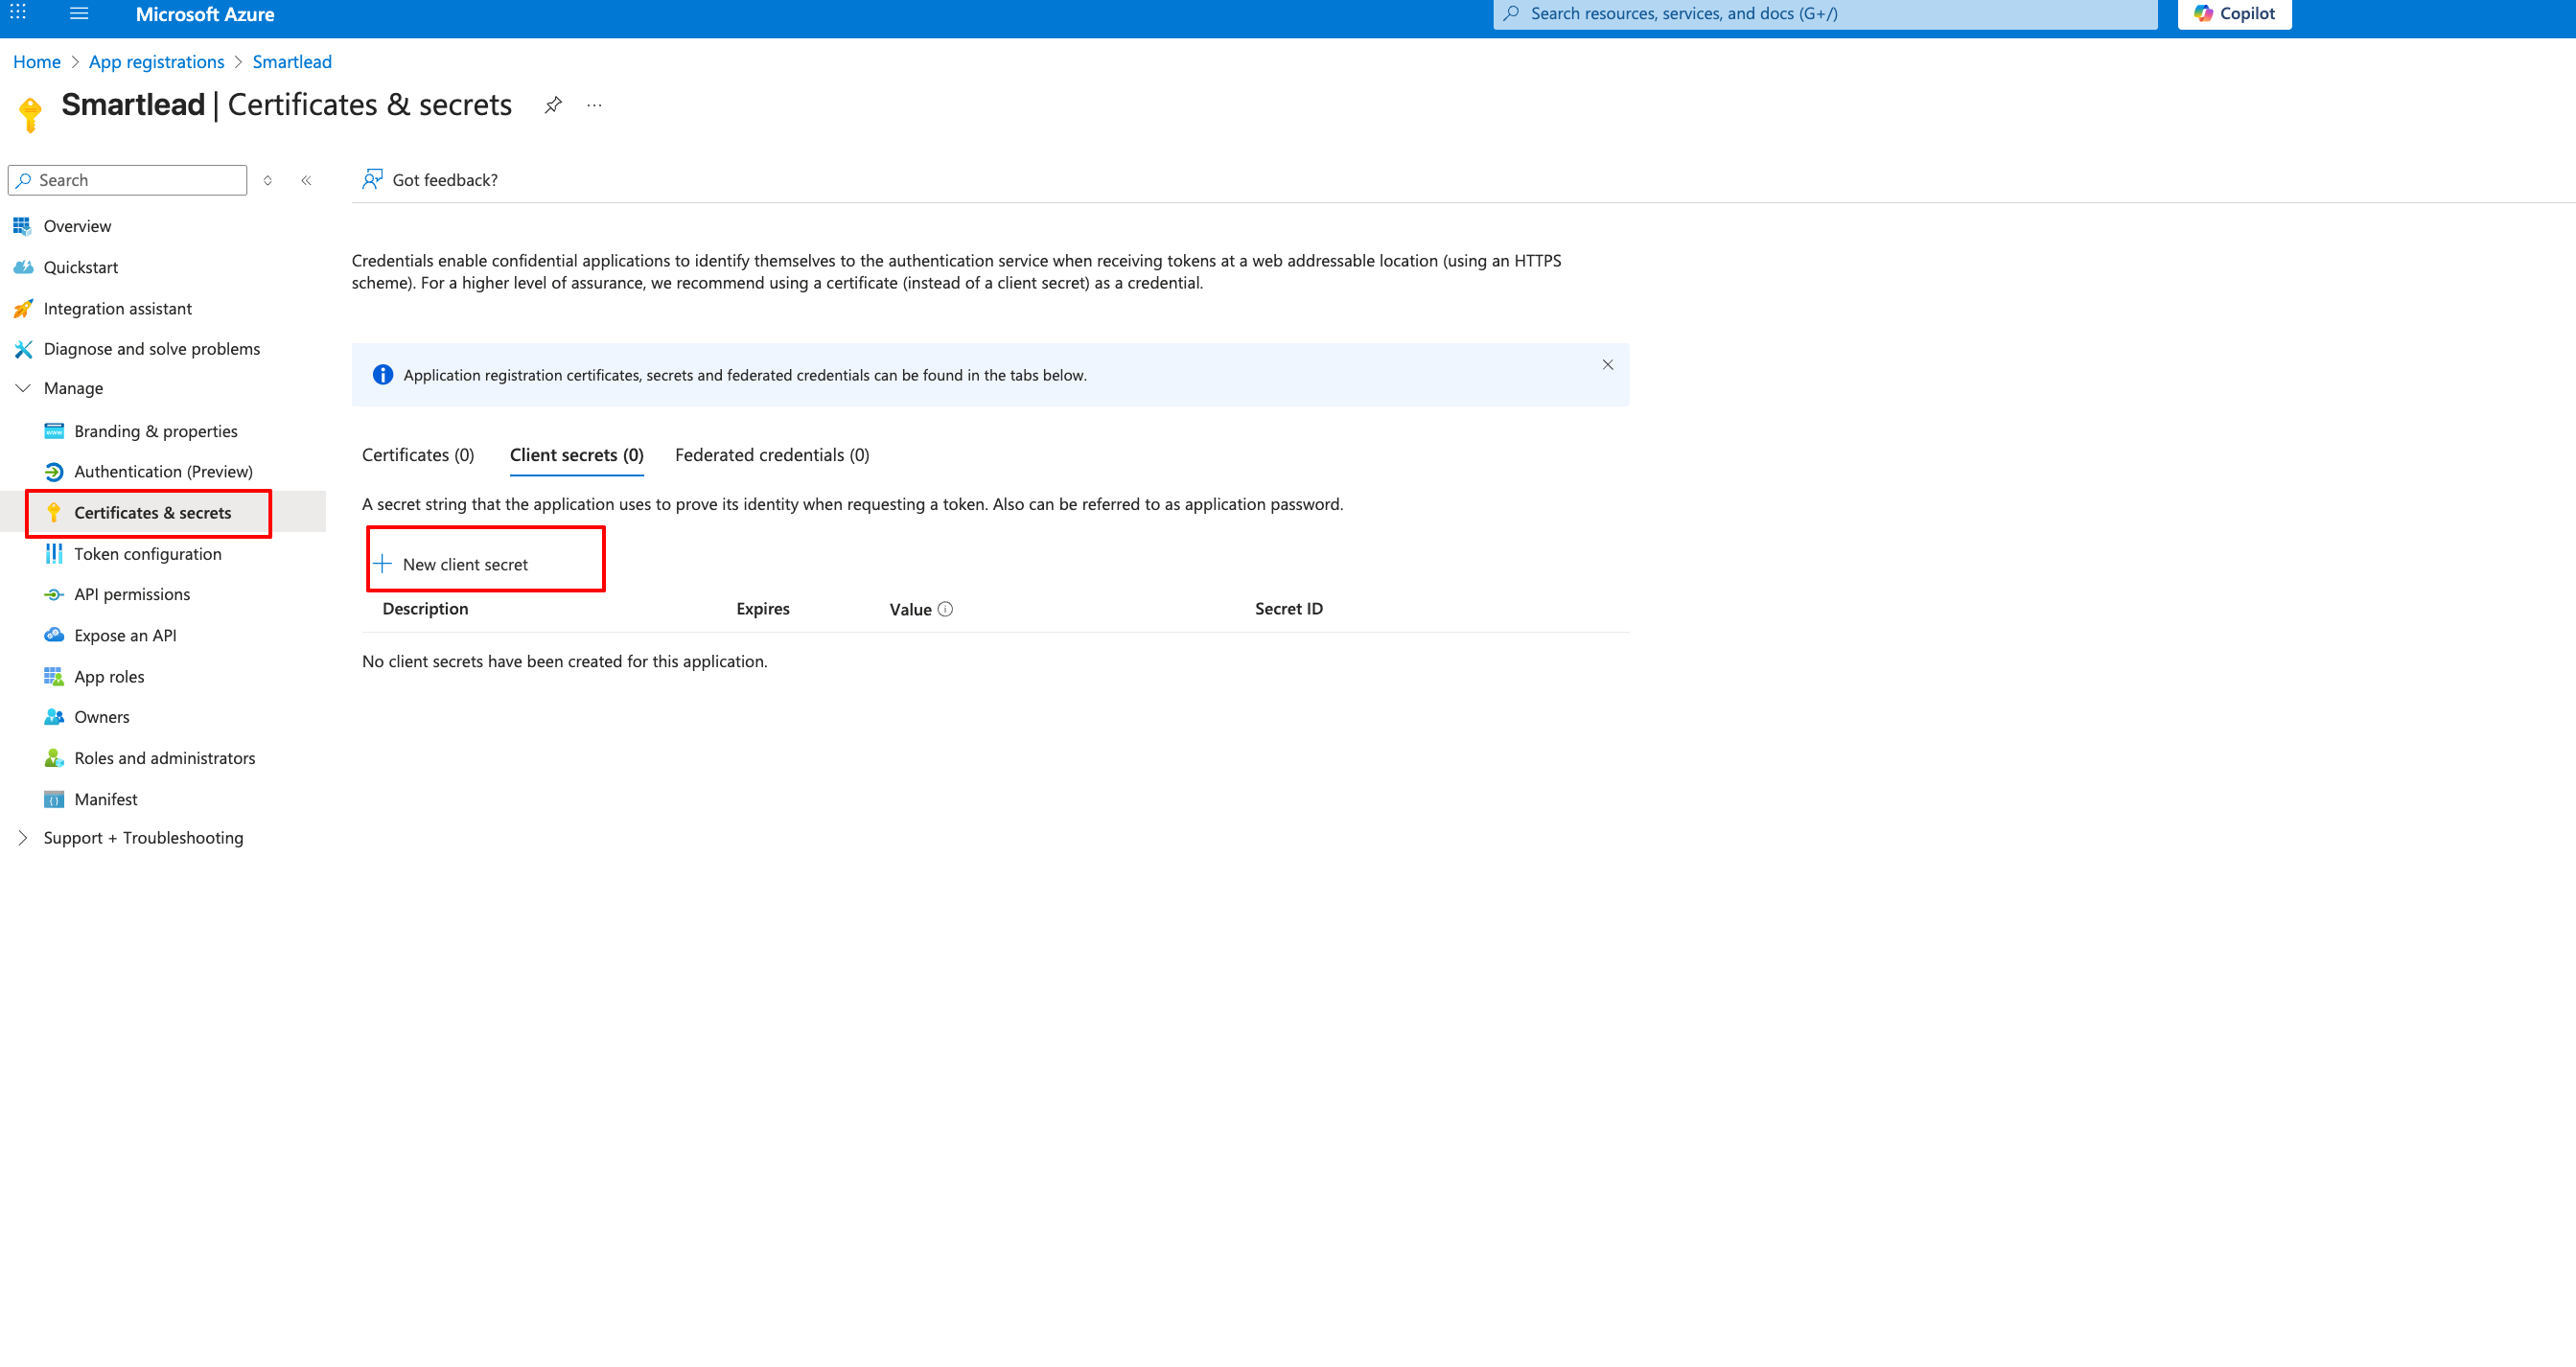Dismiss the info banner
Screen dimensions: 2576x1367
pos(1608,365)
